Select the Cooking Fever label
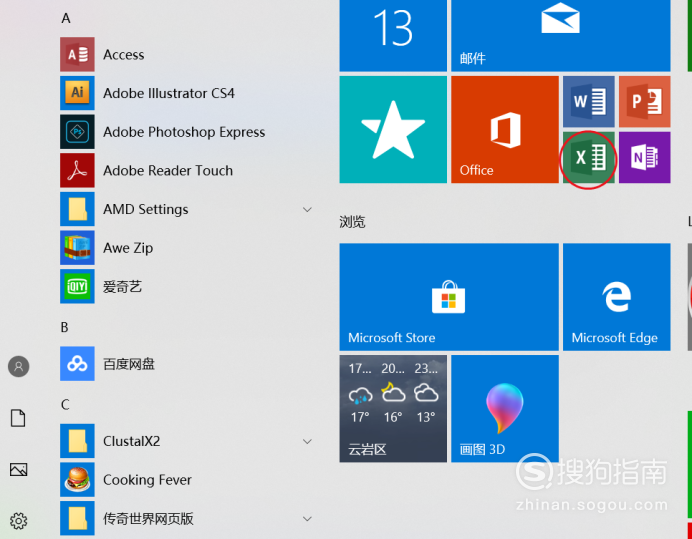Viewport: 692px width, 539px height. coord(147,480)
